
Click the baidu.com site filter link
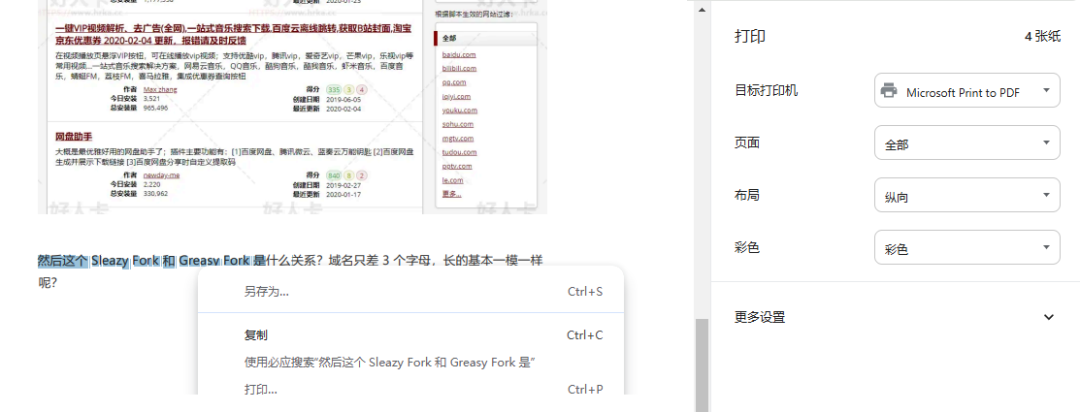459,54
